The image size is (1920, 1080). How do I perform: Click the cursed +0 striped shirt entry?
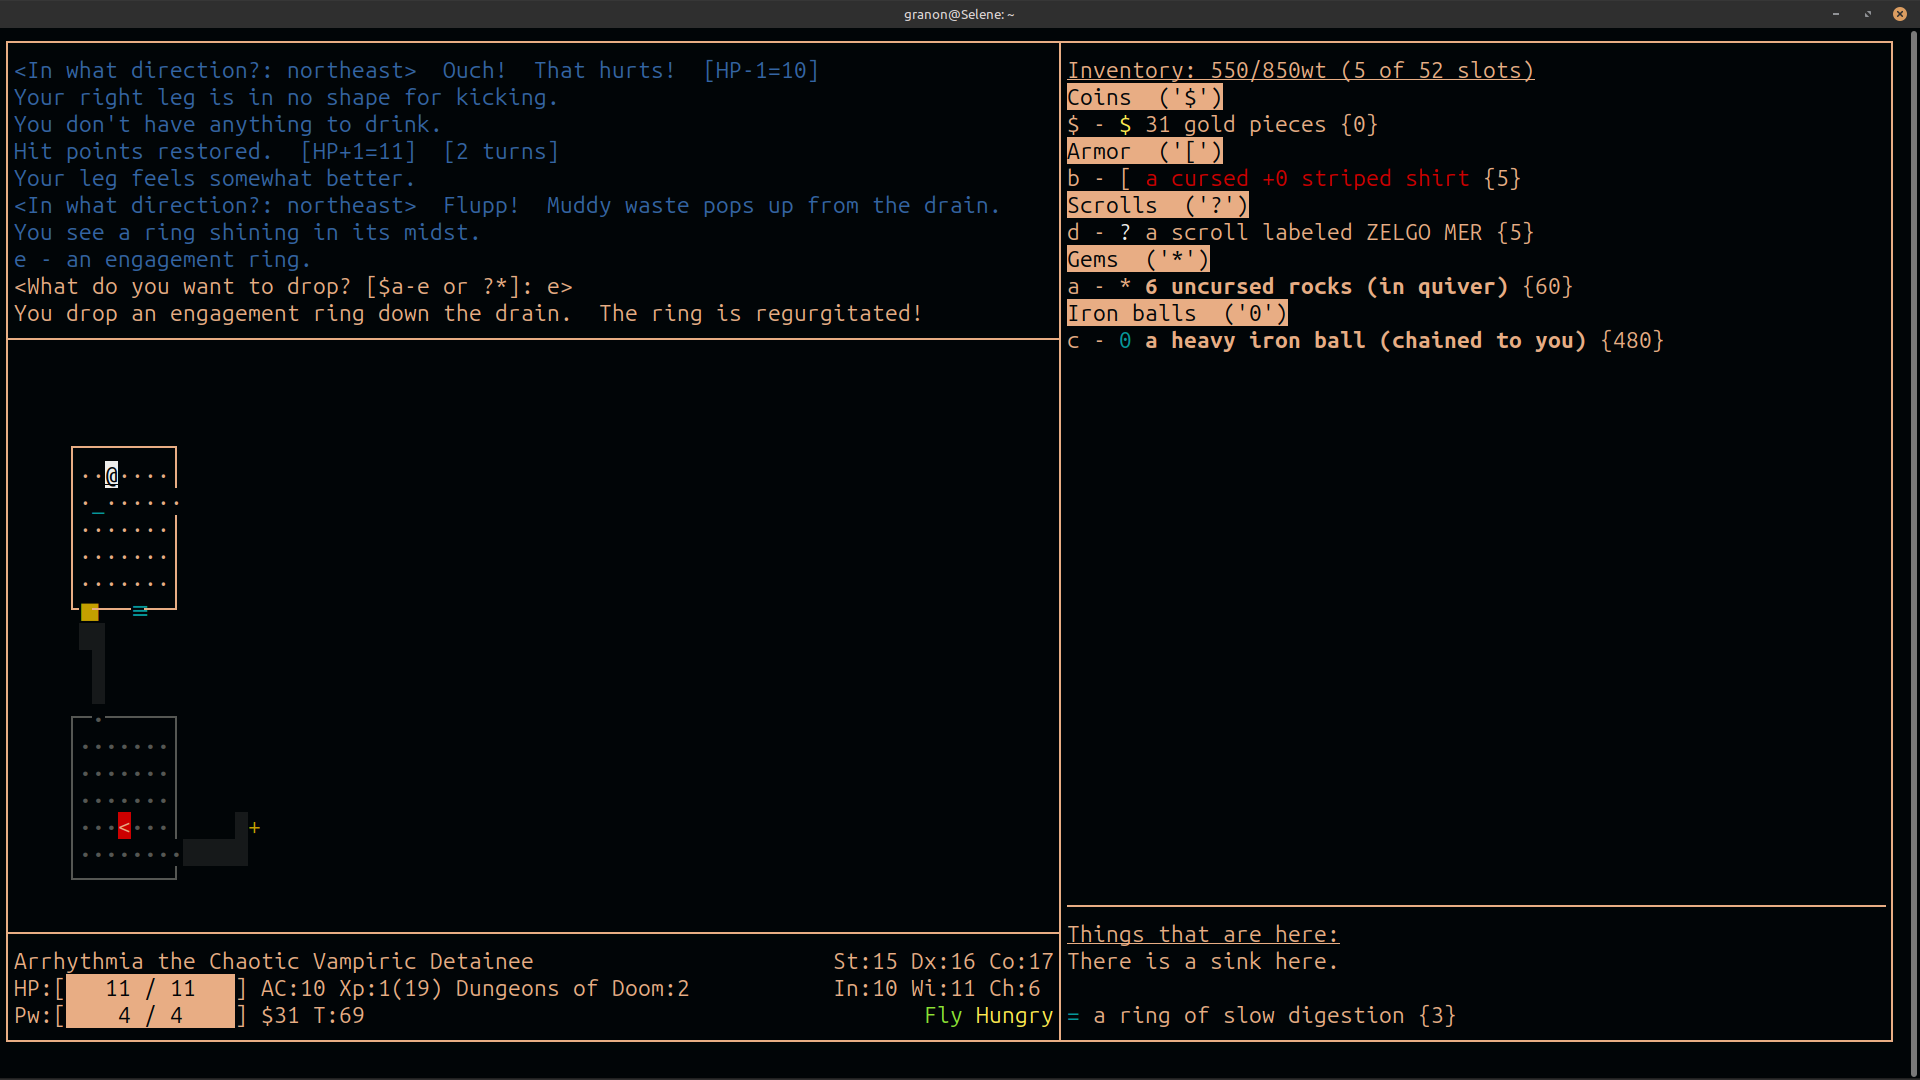point(1294,179)
